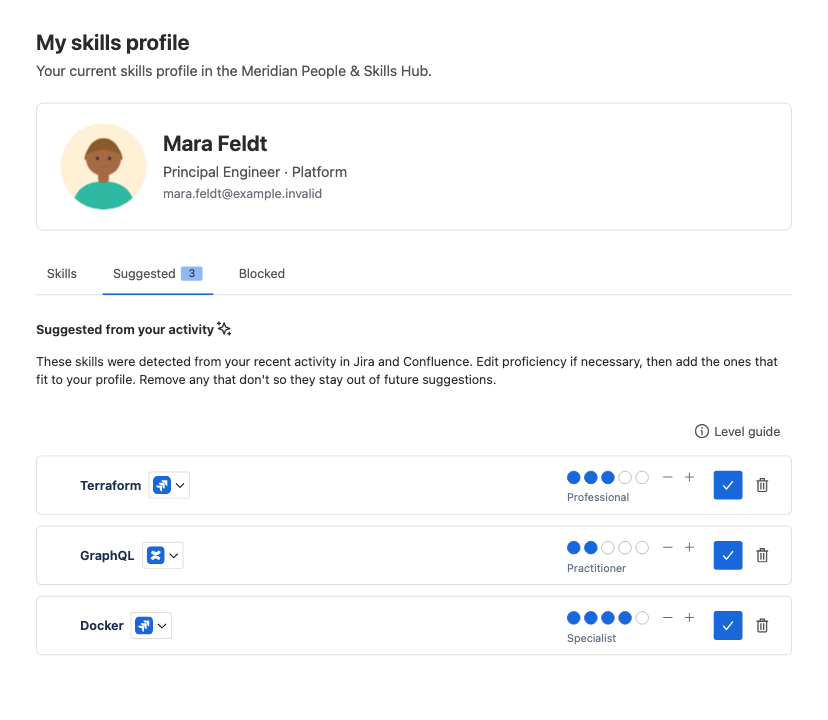Accept Terraform with the blue checkmark
The image size is (828, 720).
[x=728, y=485]
